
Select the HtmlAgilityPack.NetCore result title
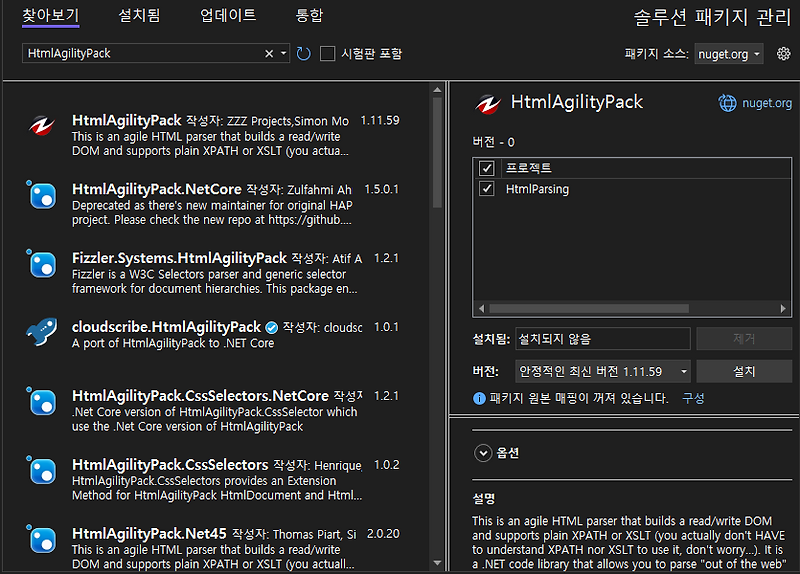click(x=157, y=189)
